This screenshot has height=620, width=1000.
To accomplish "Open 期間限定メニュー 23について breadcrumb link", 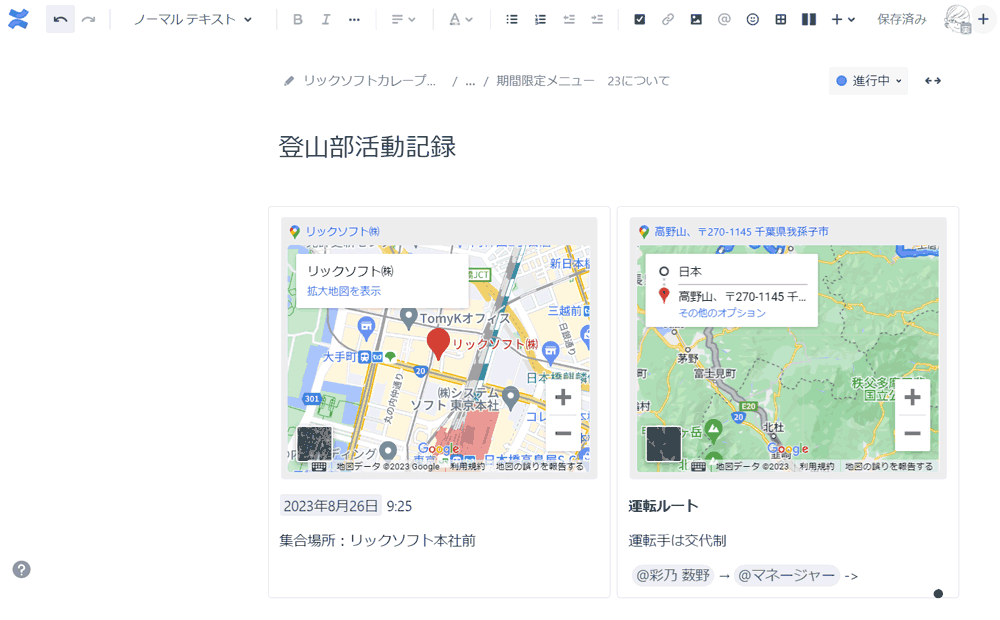I will tap(583, 81).
